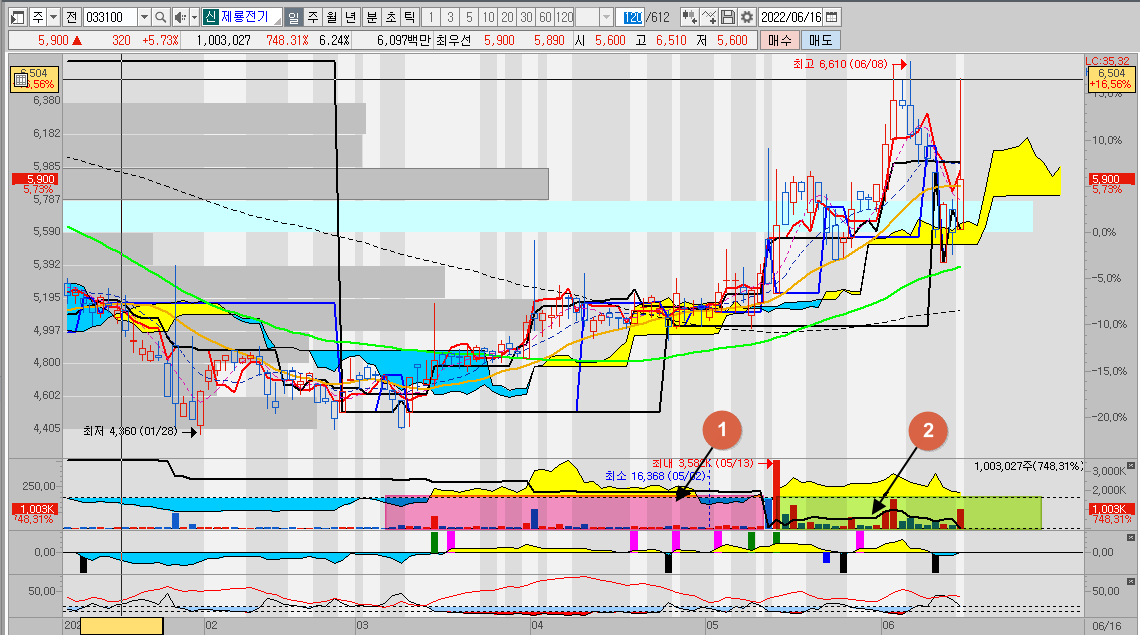Viewport: 1140px width, 635px height.
Task: Select the 일 daily chart period
Action: pyautogui.click(x=293, y=17)
